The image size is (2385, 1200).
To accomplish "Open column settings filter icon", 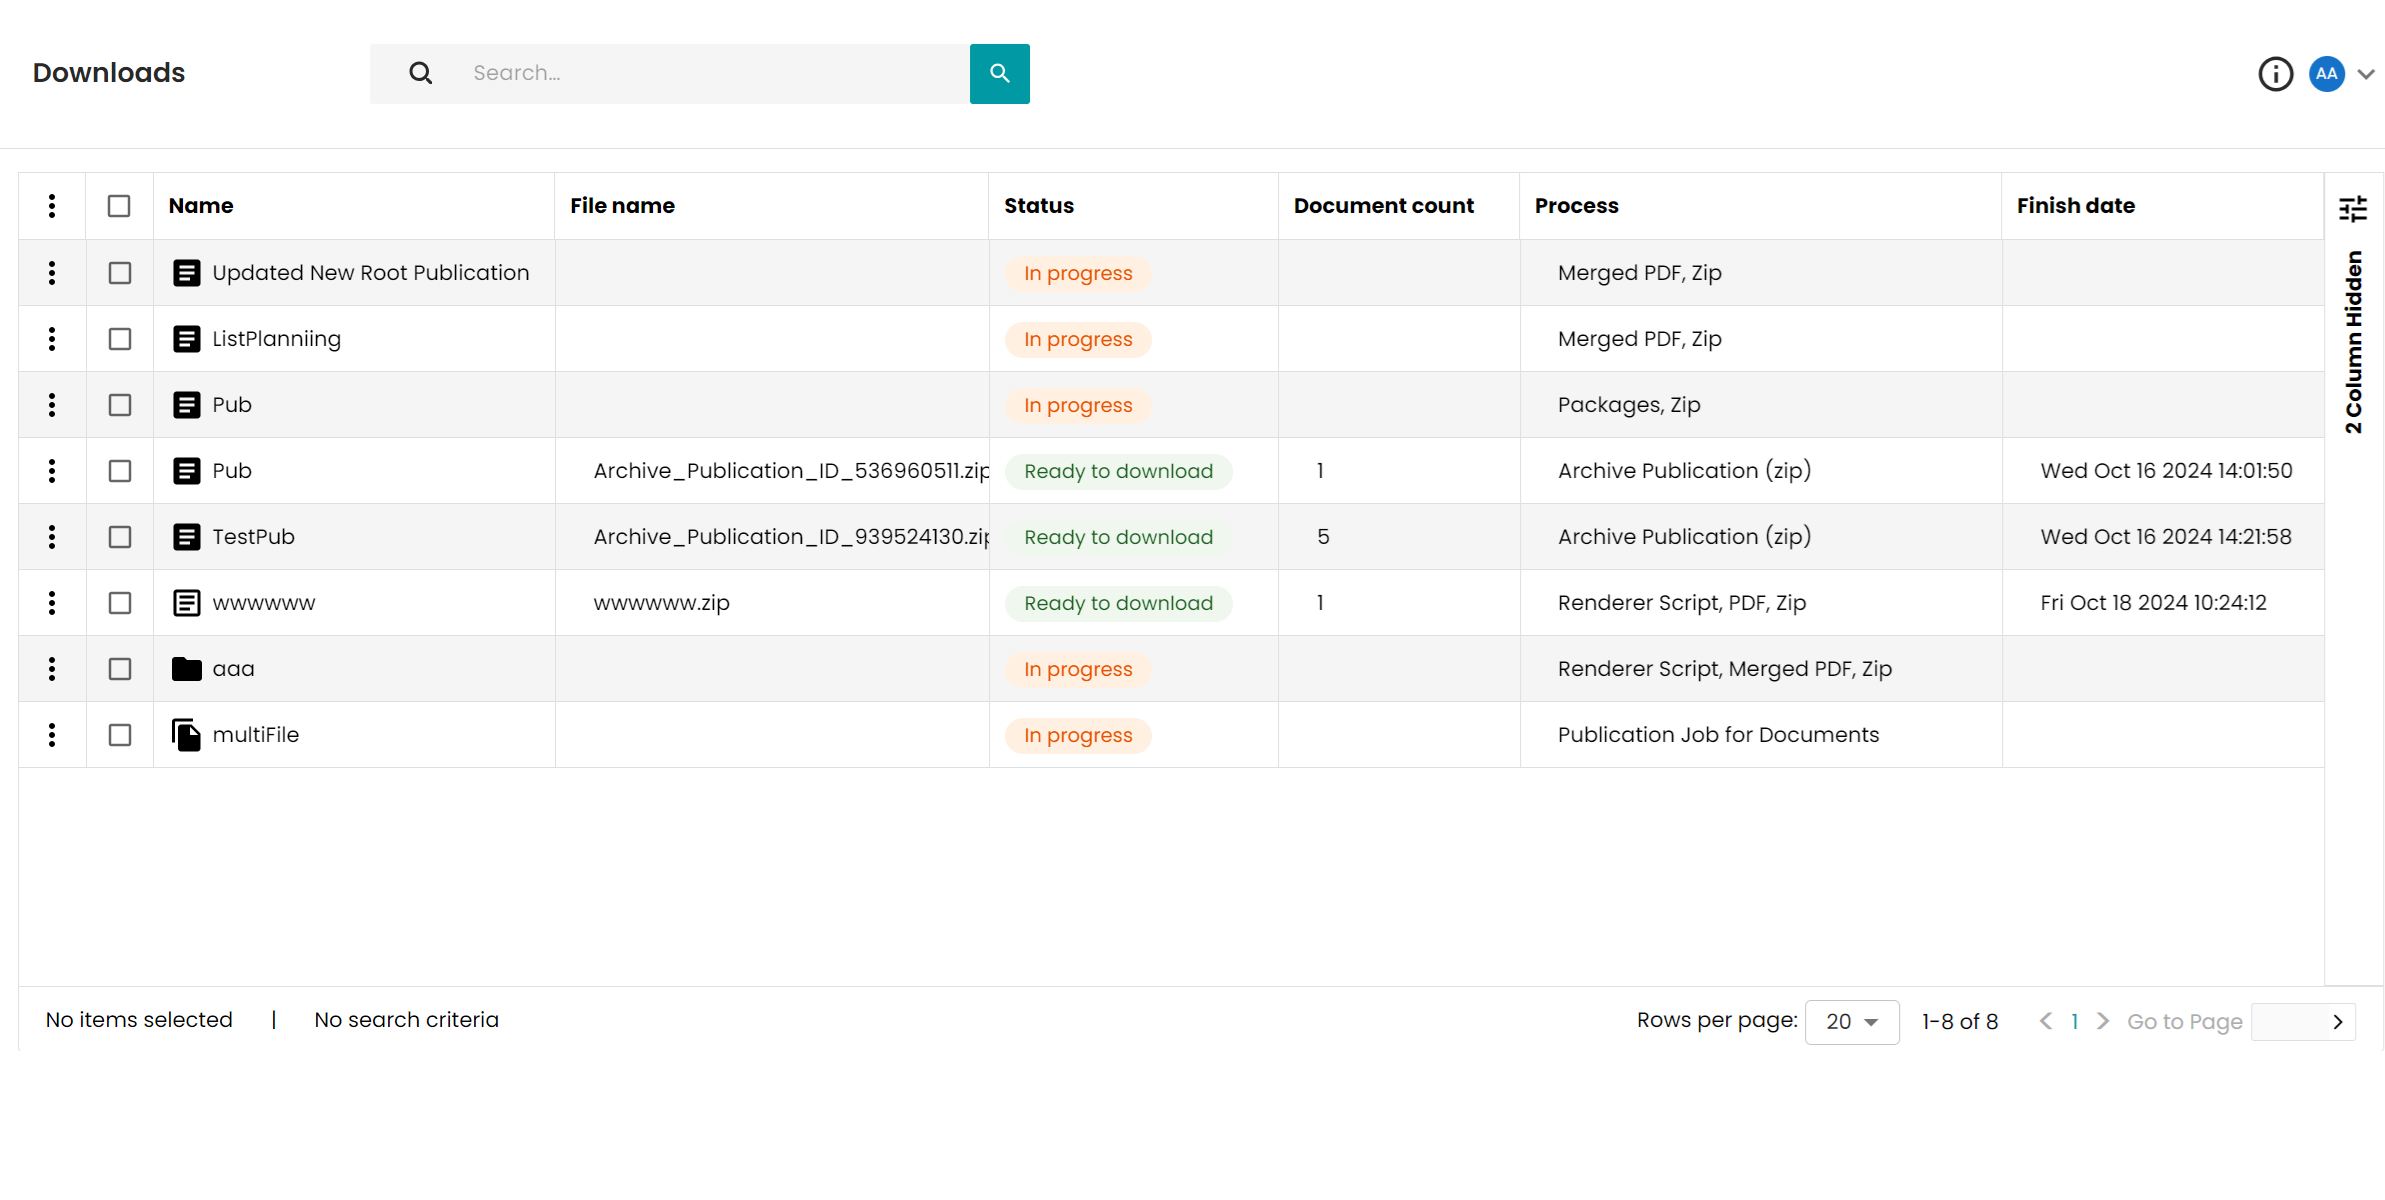I will pyautogui.click(x=2352, y=208).
